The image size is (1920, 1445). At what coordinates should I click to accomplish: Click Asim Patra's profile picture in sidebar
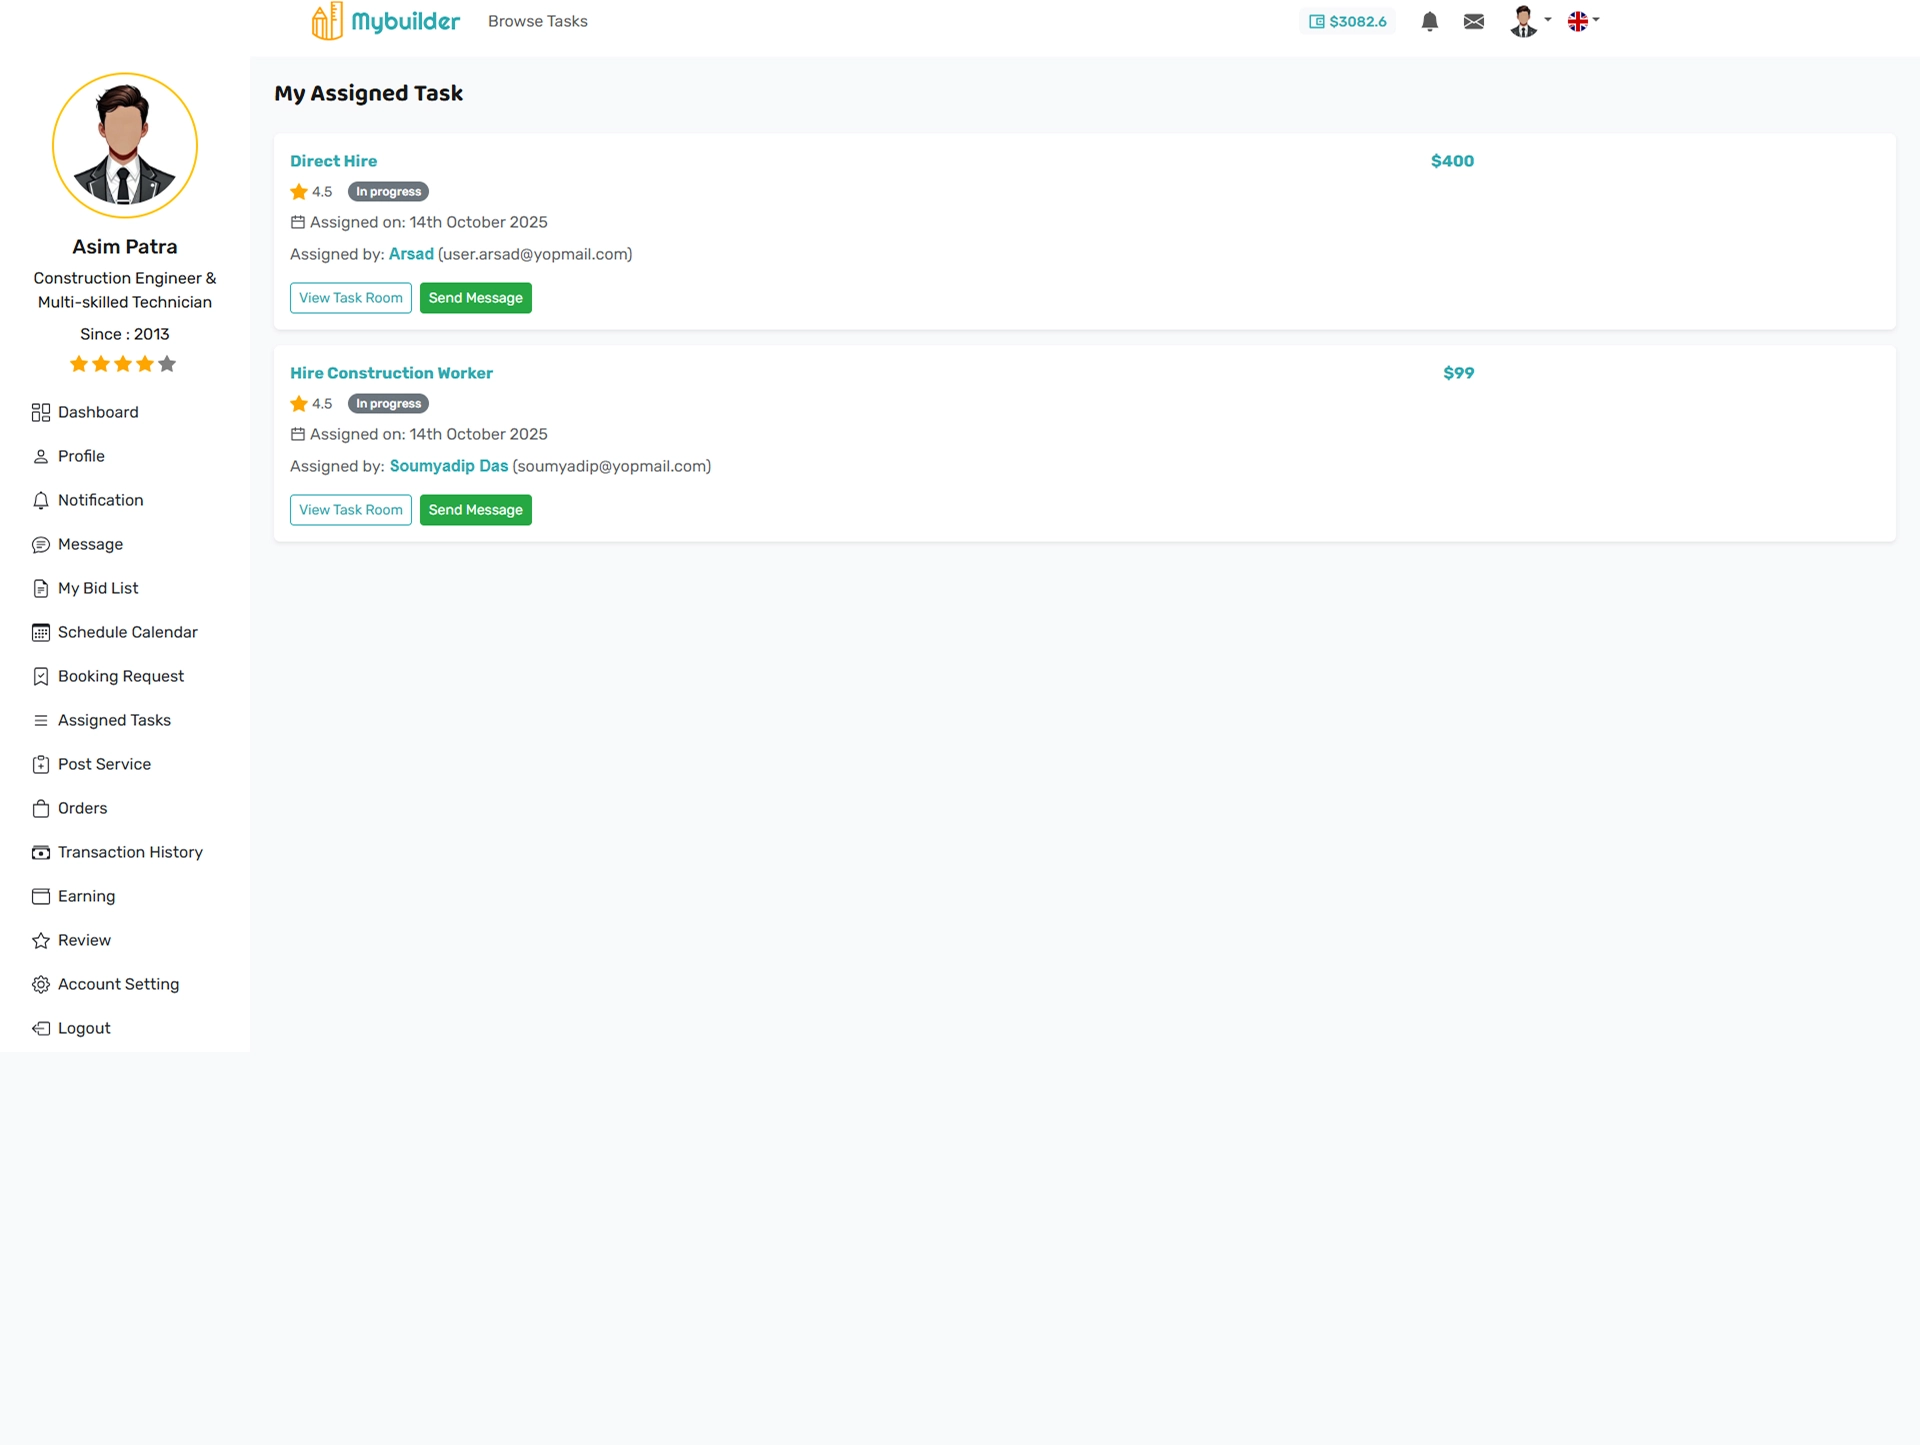tap(125, 146)
